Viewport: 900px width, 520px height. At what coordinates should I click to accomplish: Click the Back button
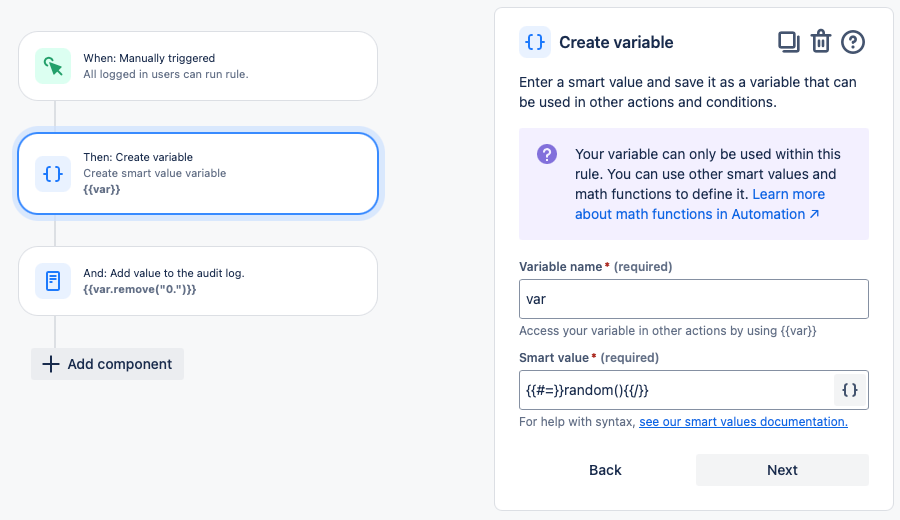pos(605,470)
